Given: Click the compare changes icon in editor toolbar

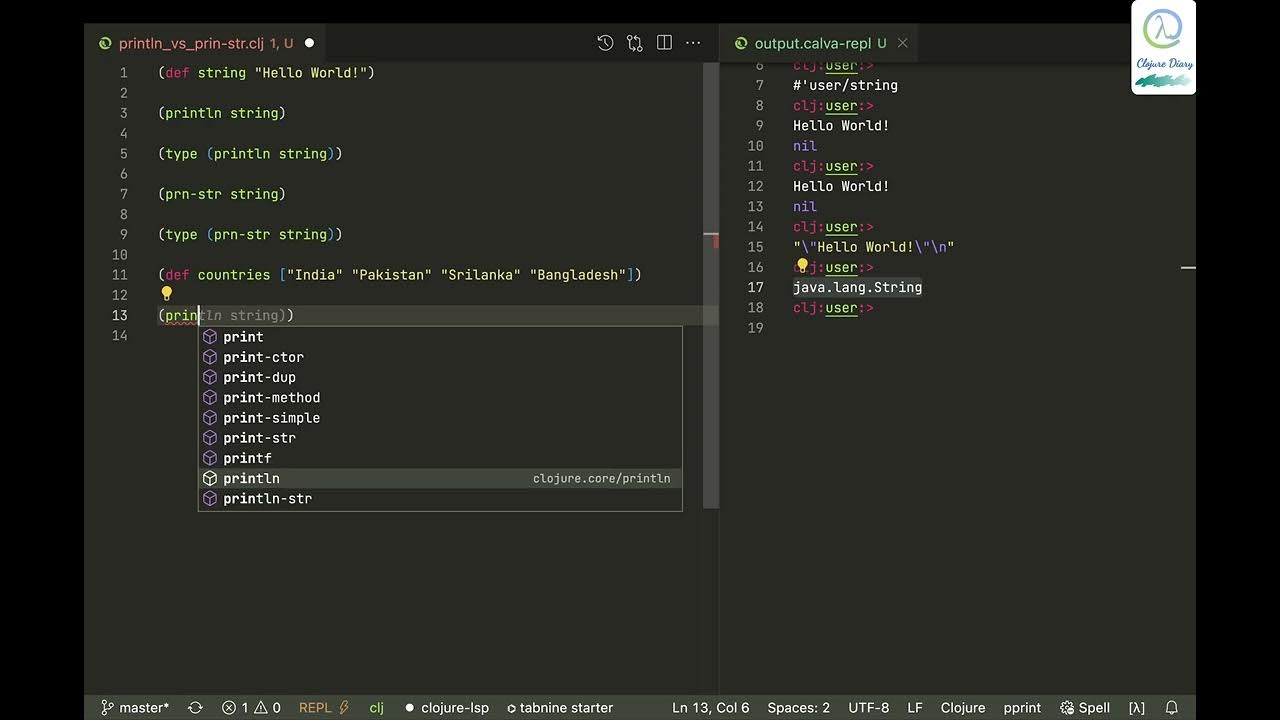Looking at the screenshot, I should tap(635, 43).
